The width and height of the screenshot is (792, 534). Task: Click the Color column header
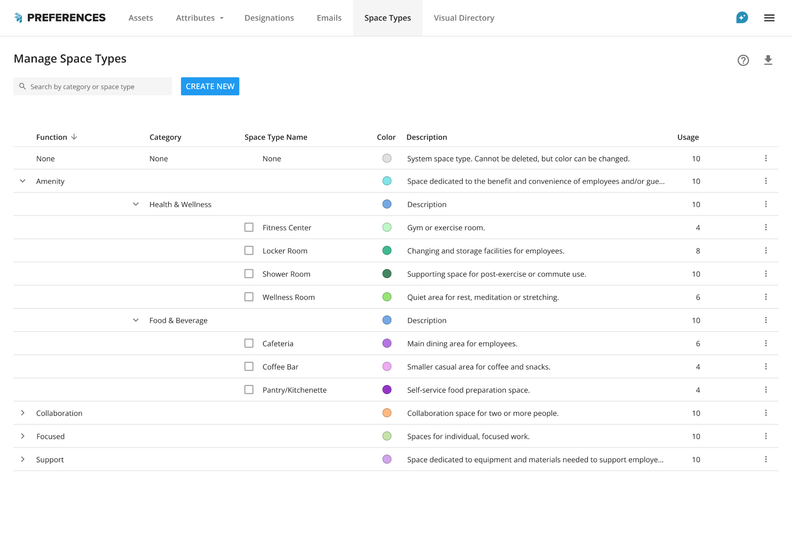tap(386, 137)
